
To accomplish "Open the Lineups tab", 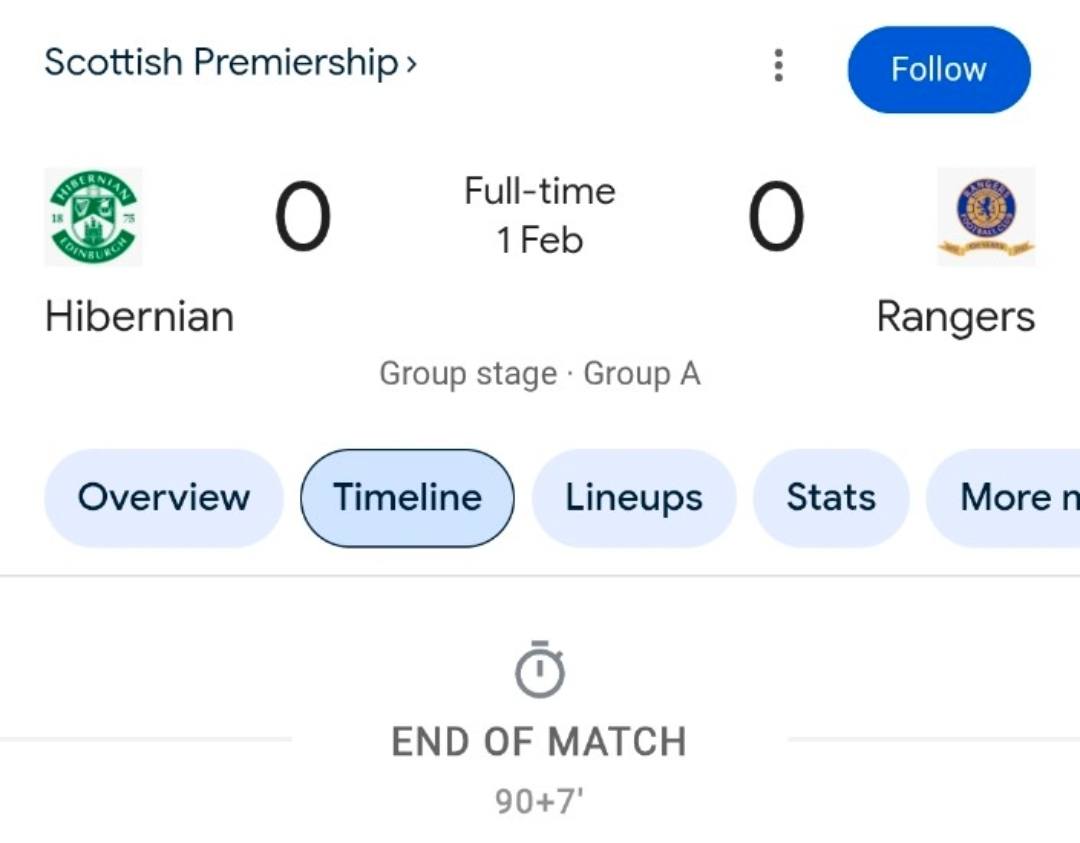I will pyautogui.click(x=634, y=497).
